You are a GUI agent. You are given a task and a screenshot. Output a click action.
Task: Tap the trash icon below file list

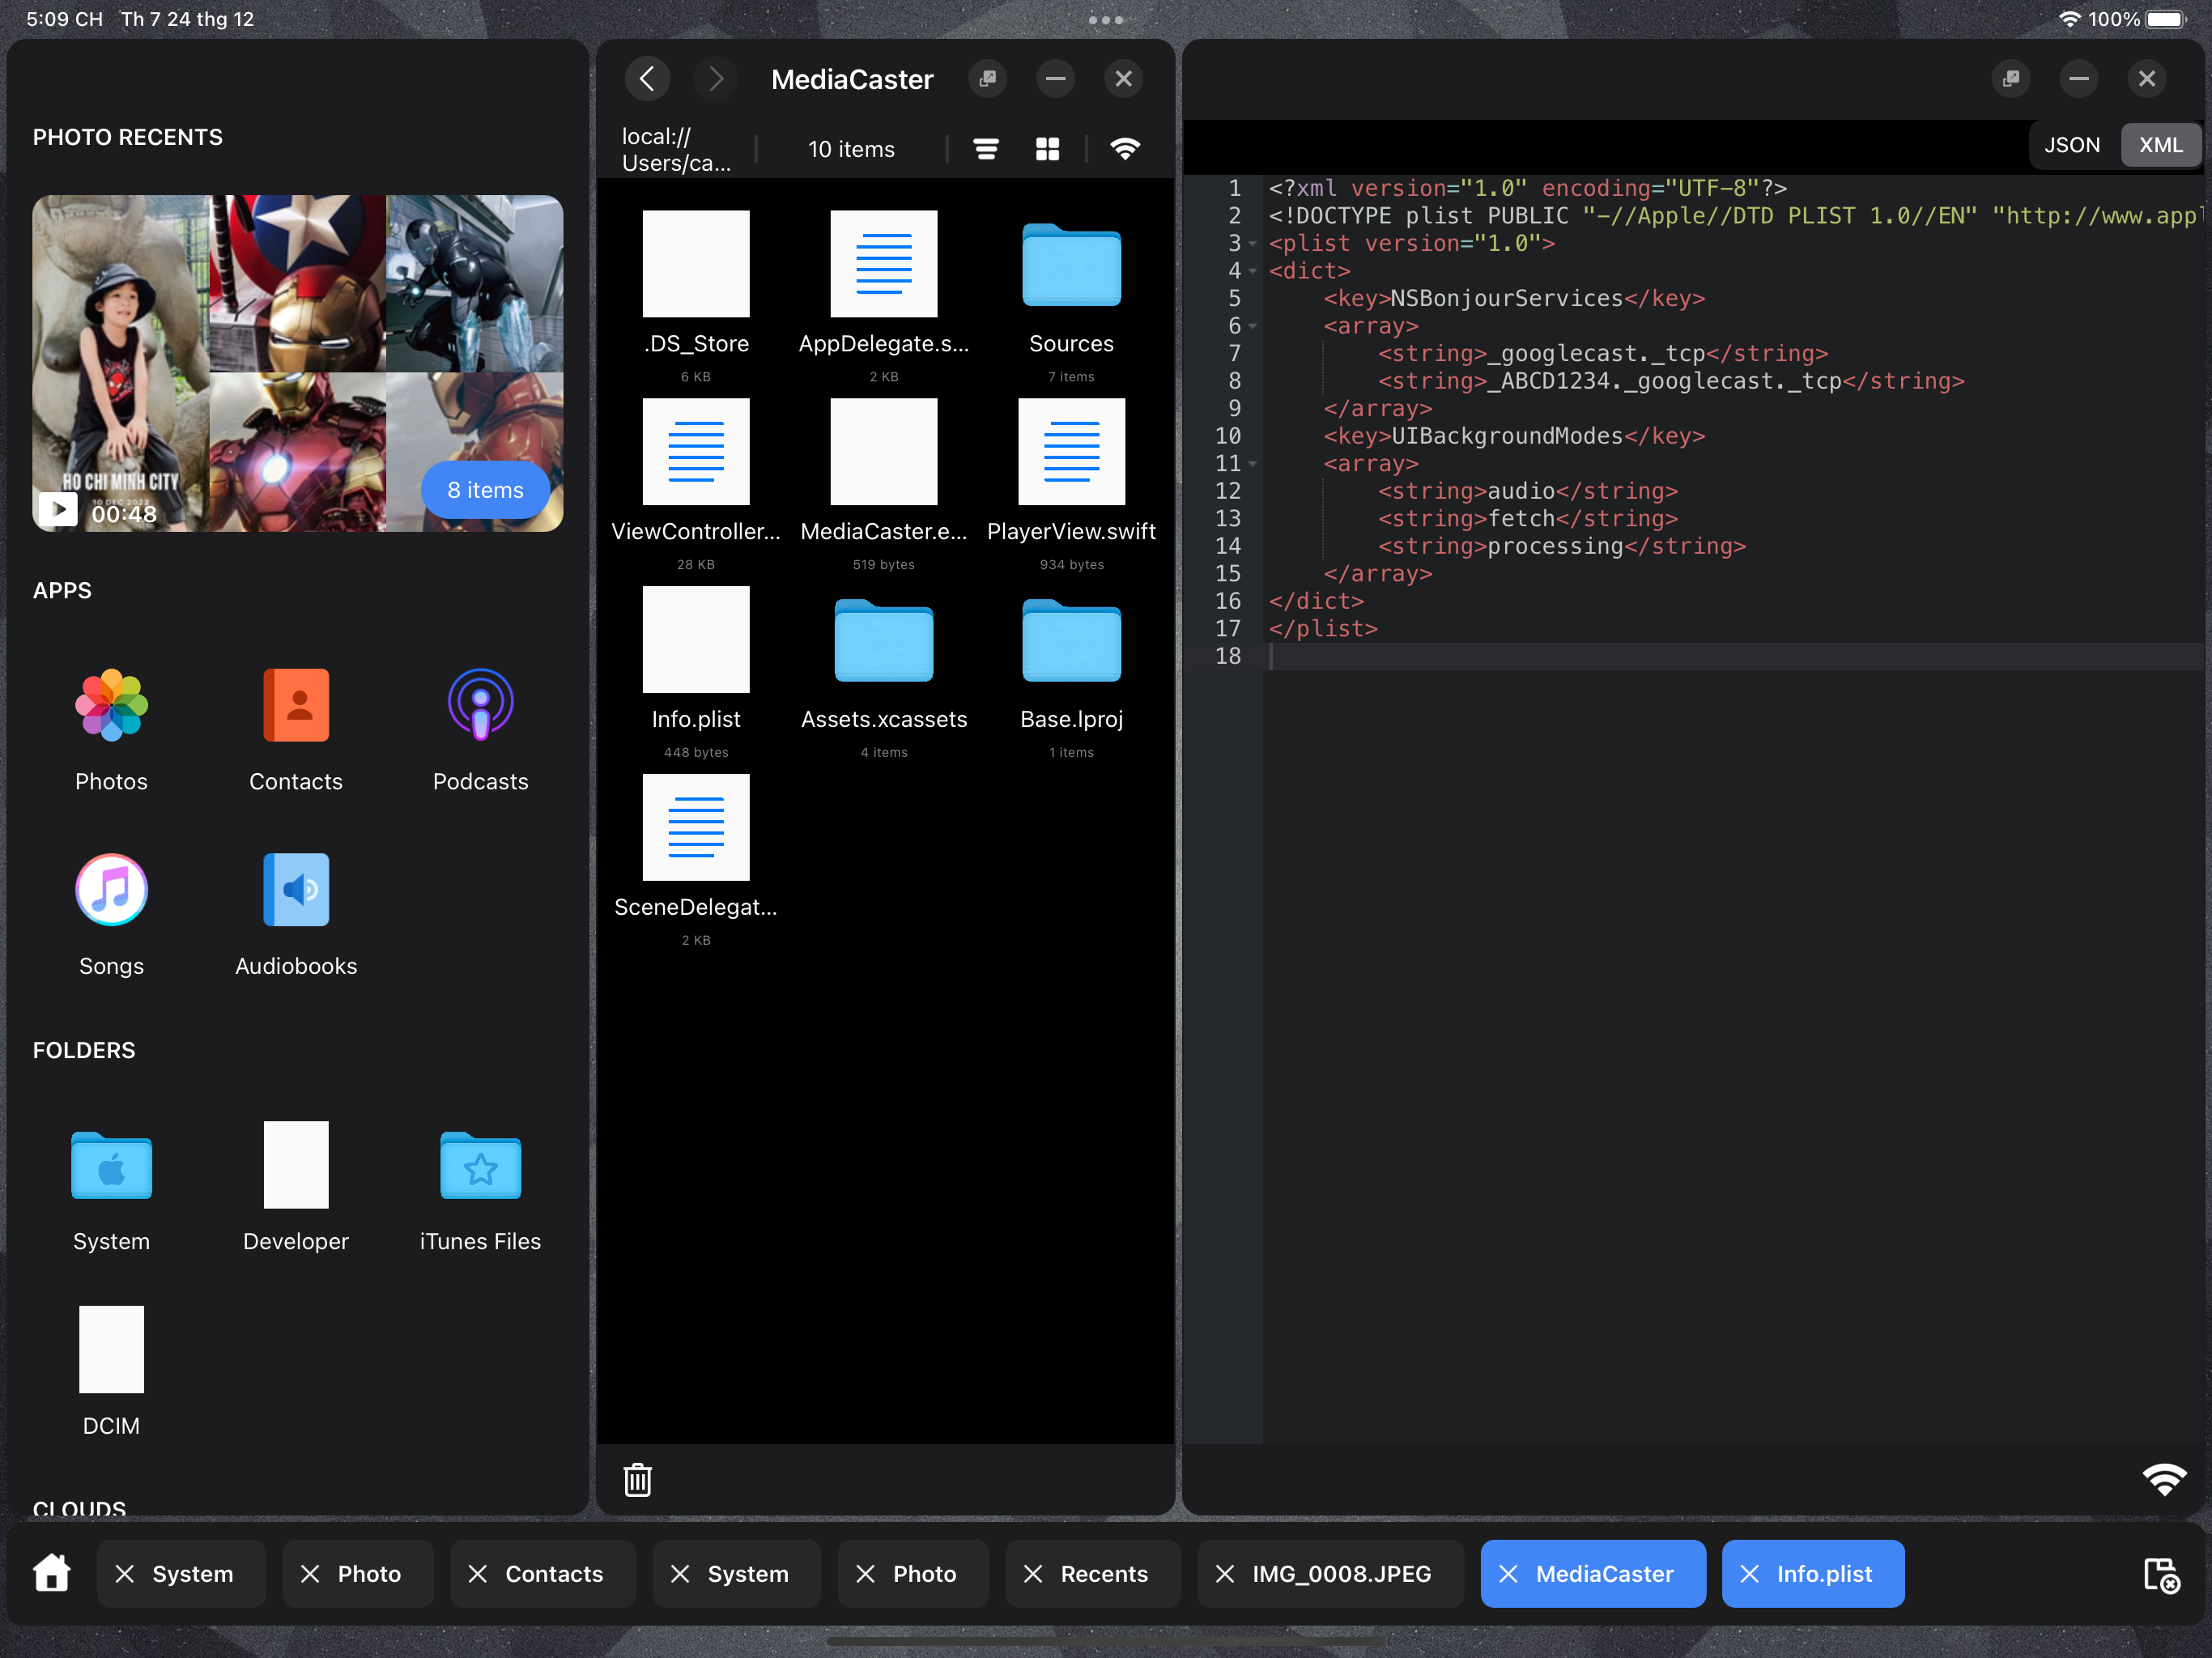coord(638,1479)
